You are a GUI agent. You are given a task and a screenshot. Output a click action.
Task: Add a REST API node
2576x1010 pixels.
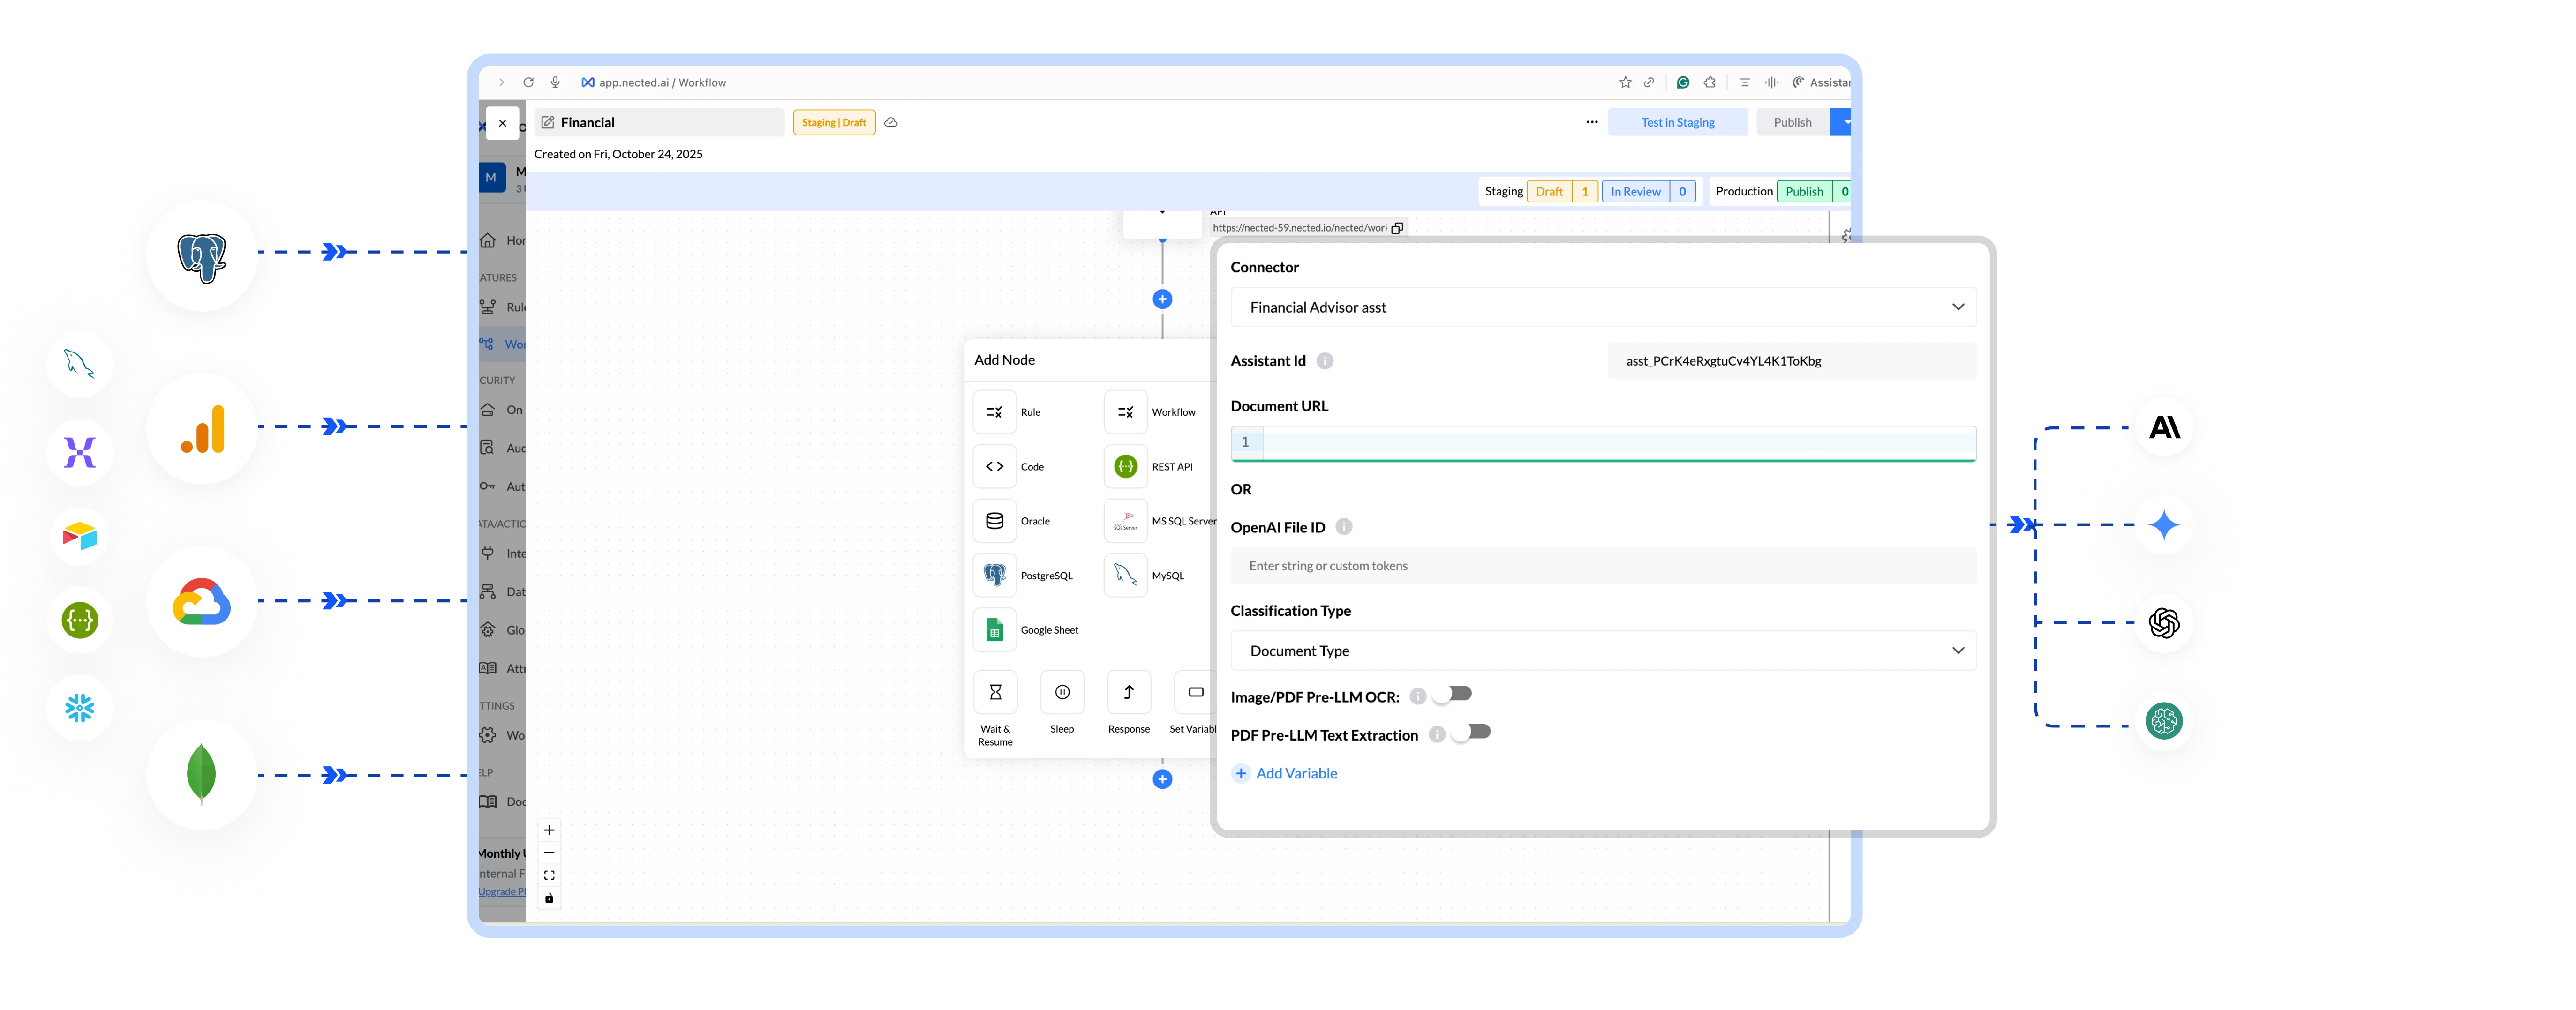point(1125,466)
